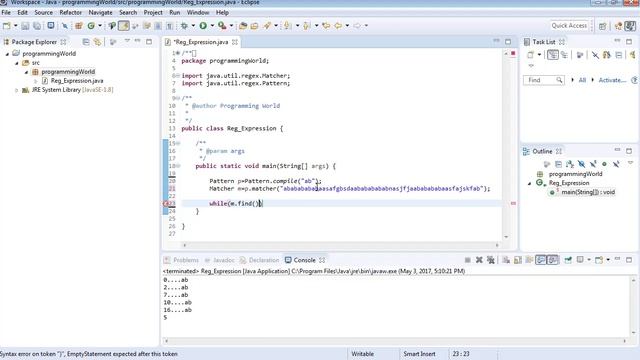Click the New Task icon in Task List
640x360 pixels.
(530, 55)
